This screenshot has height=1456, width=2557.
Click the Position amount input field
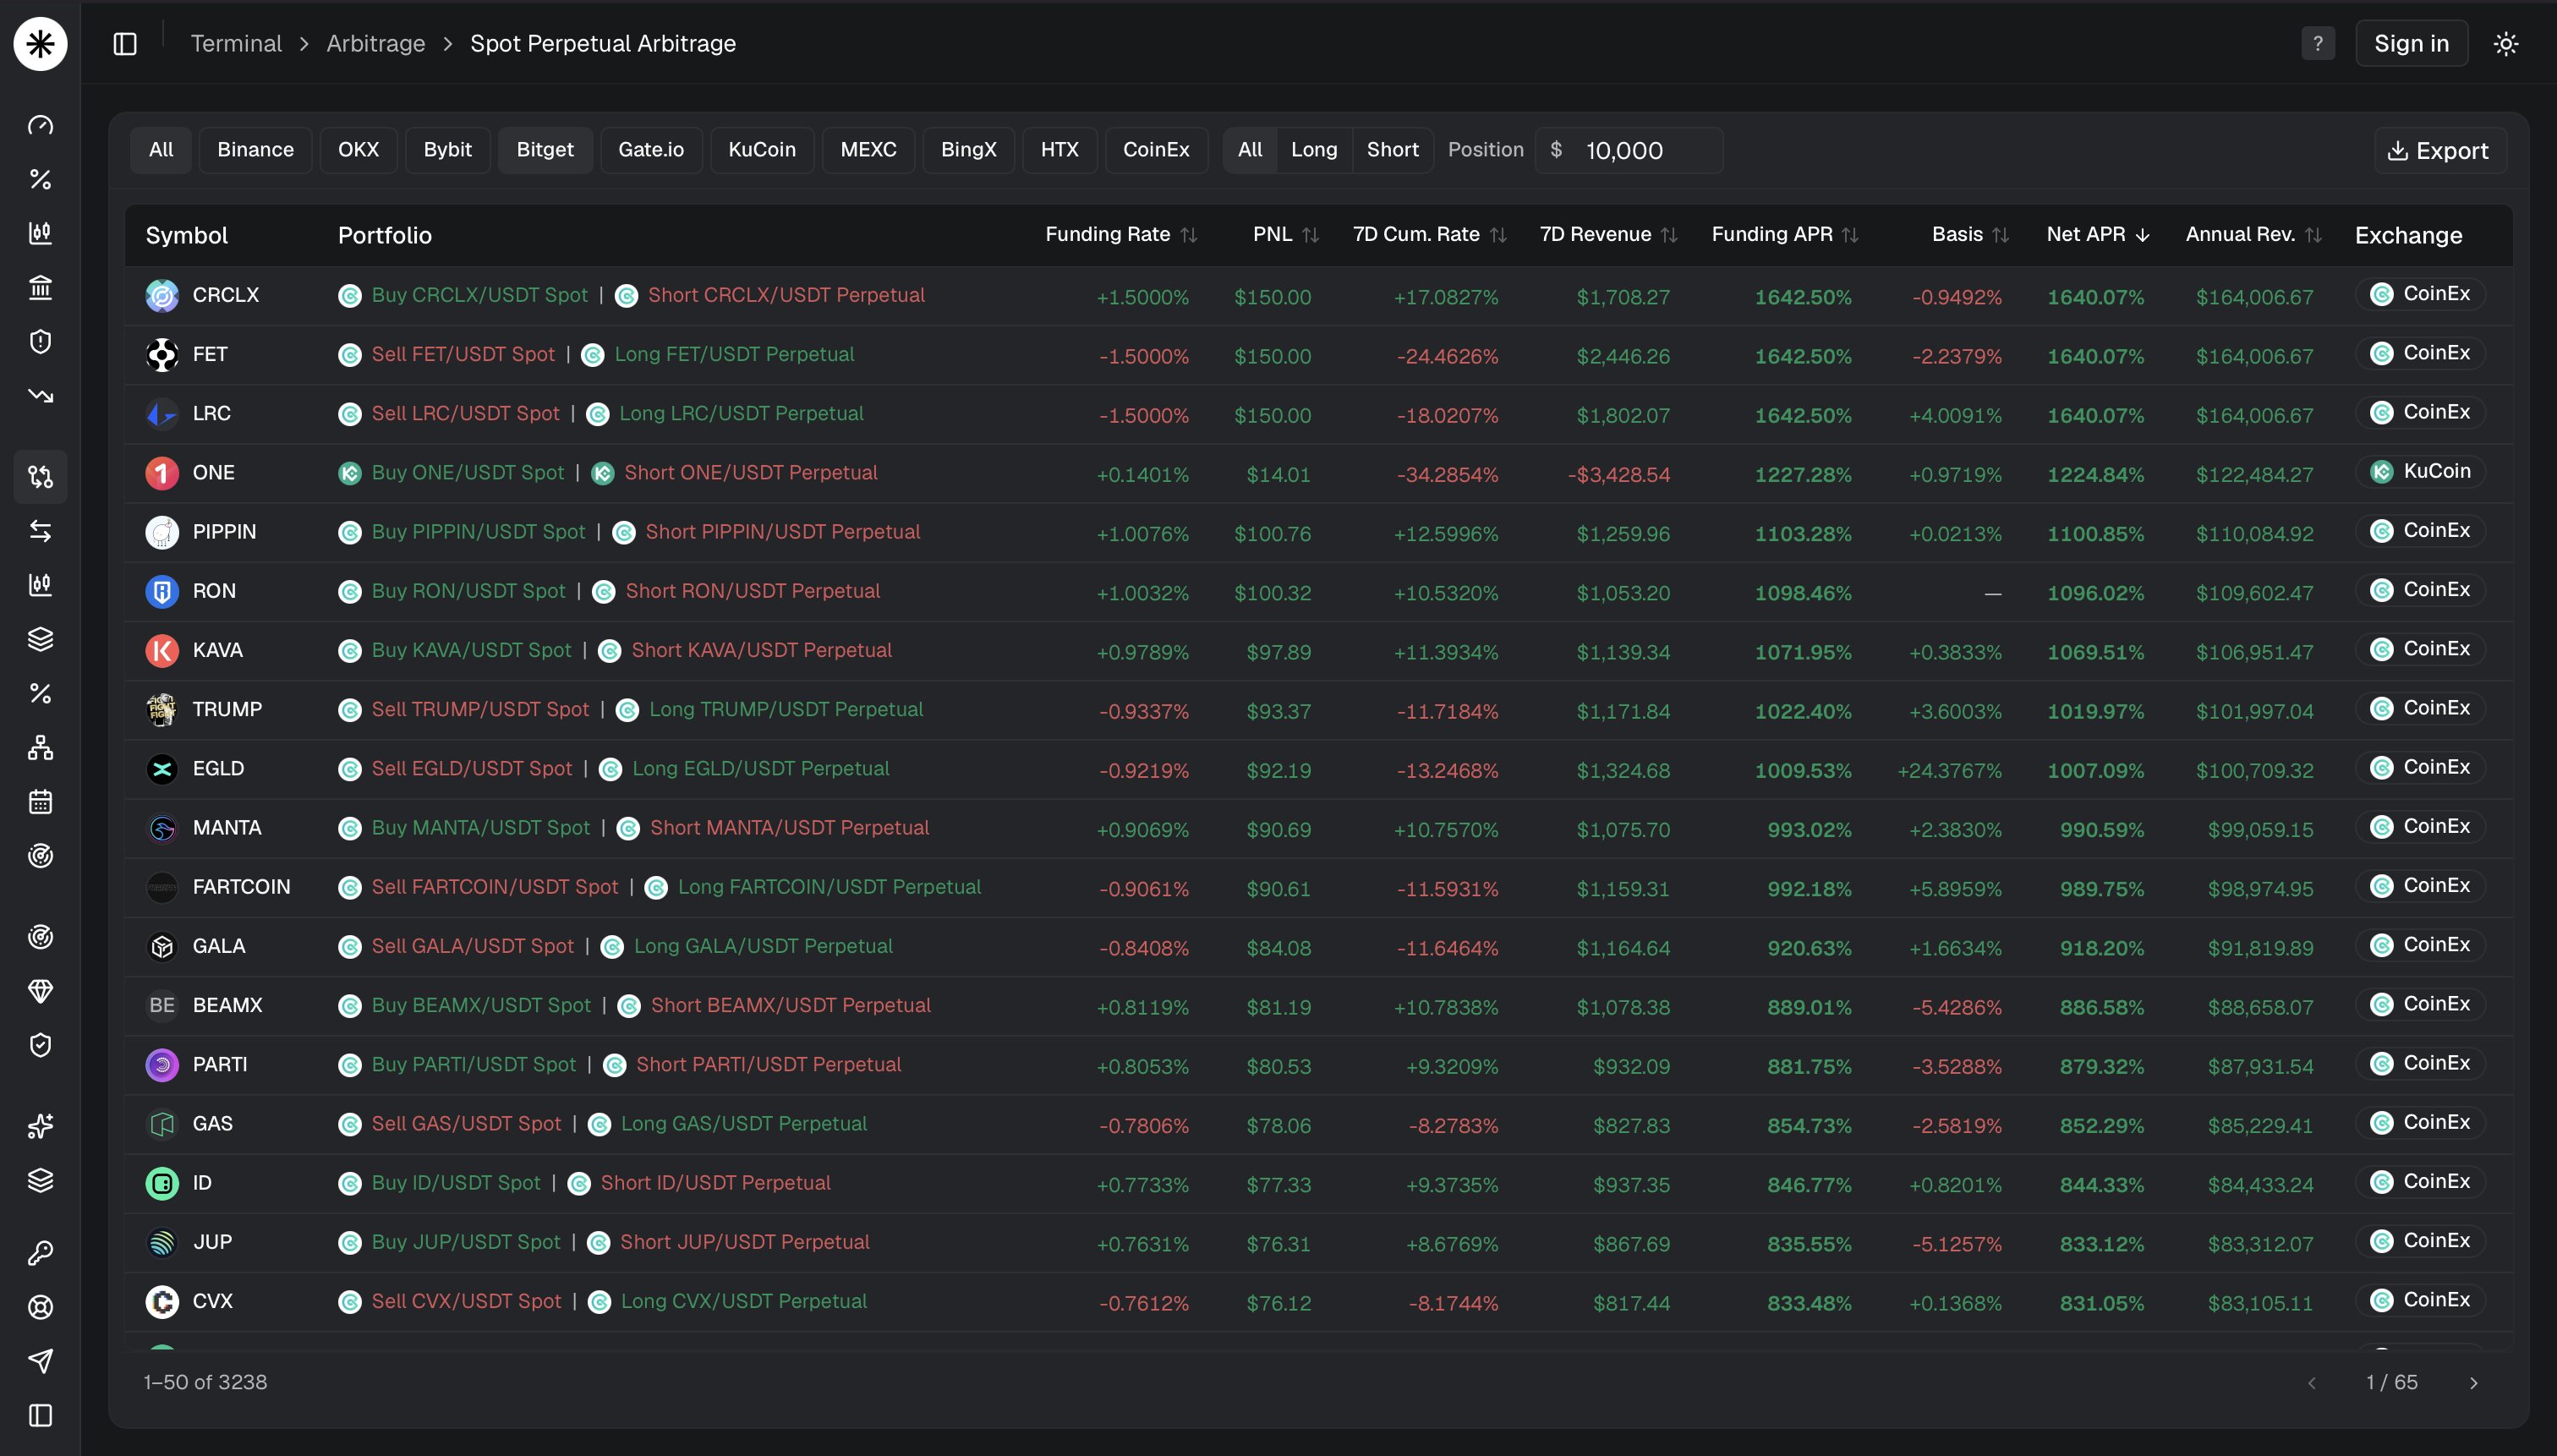[1629, 151]
